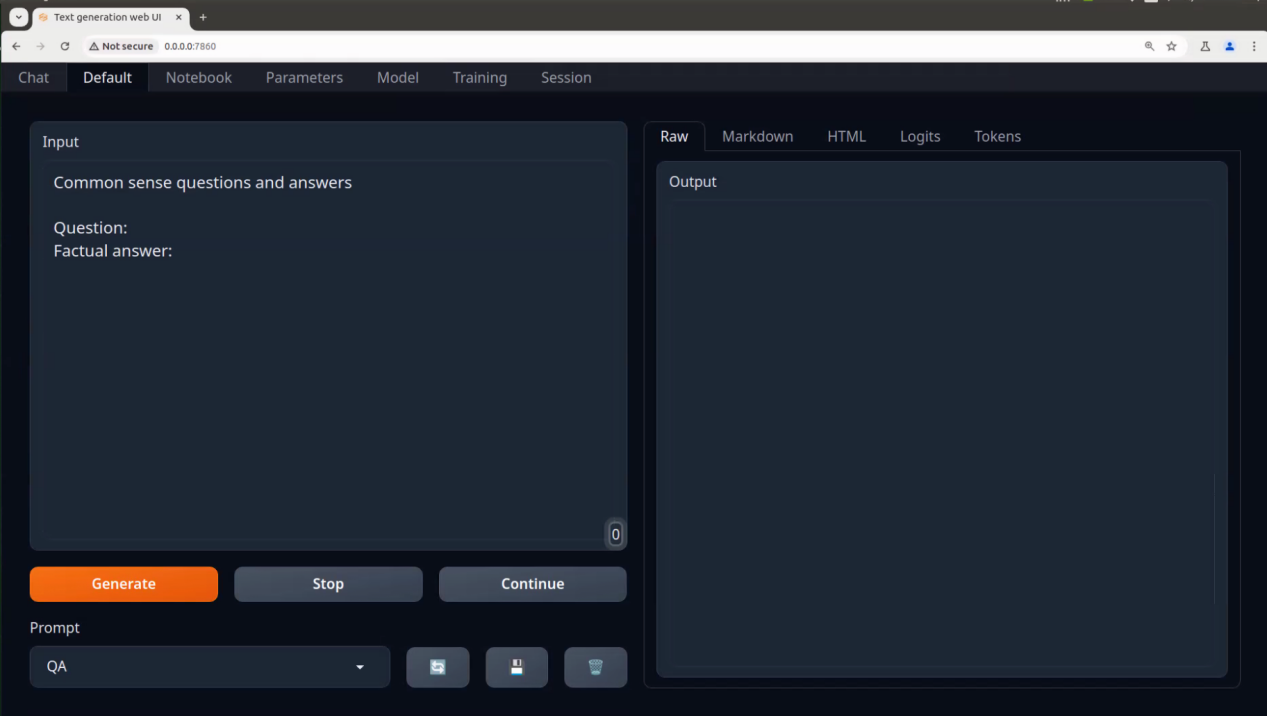This screenshot has width=1267, height=716.
Task: Go back in browser history
Action: [x=16, y=46]
